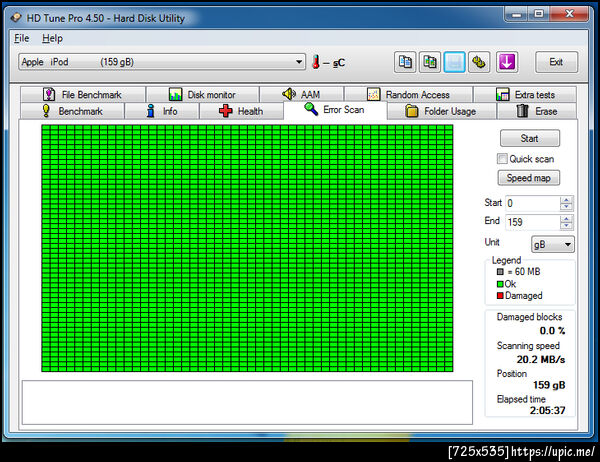Enable the Quick scan checkbox
600x462 pixels.
tap(502, 158)
